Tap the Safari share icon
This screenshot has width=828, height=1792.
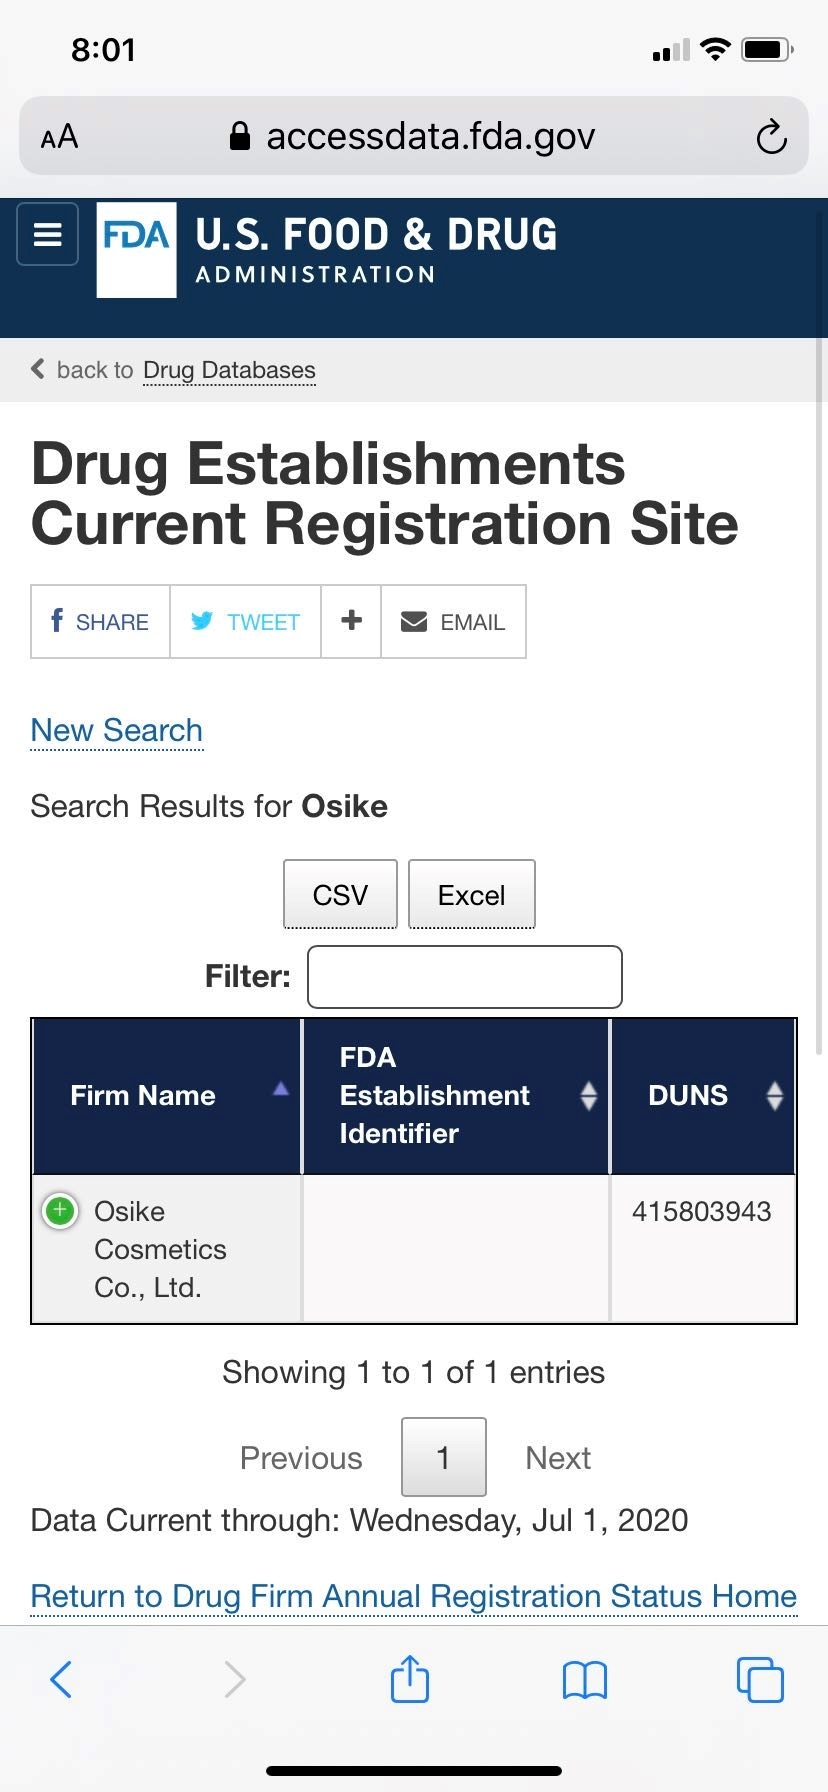pyautogui.click(x=409, y=1678)
